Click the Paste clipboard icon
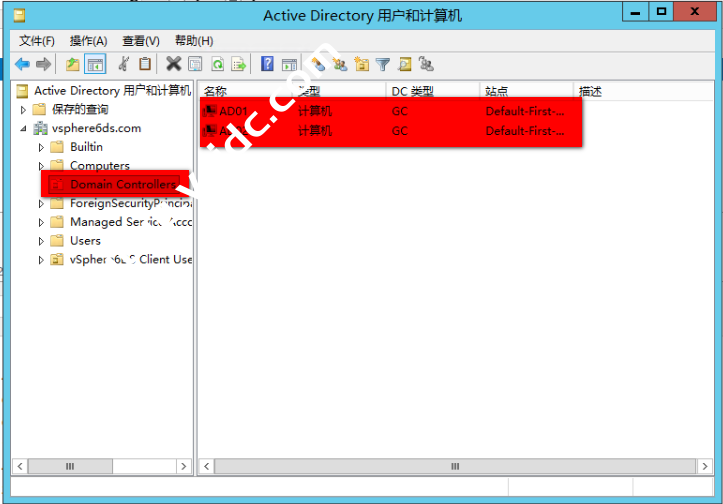Screen dimensions: 723x504 click(x=145, y=64)
